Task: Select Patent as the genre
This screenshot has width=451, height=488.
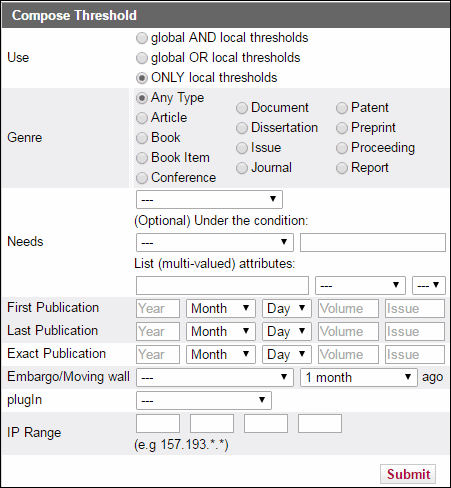Action: click(x=342, y=108)
